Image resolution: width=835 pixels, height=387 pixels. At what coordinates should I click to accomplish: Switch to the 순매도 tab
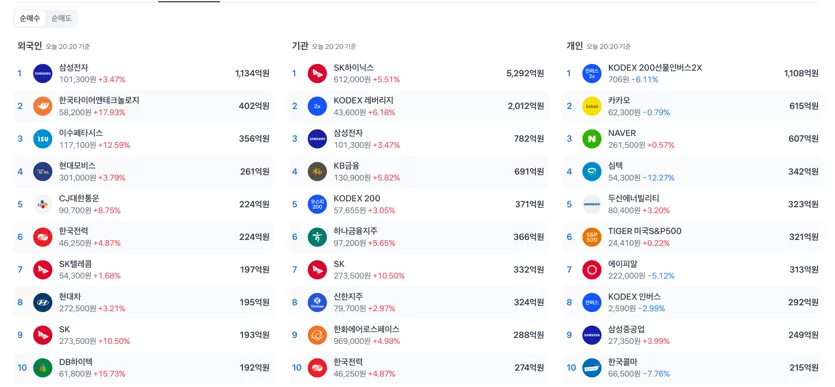(x=61, y=19)
